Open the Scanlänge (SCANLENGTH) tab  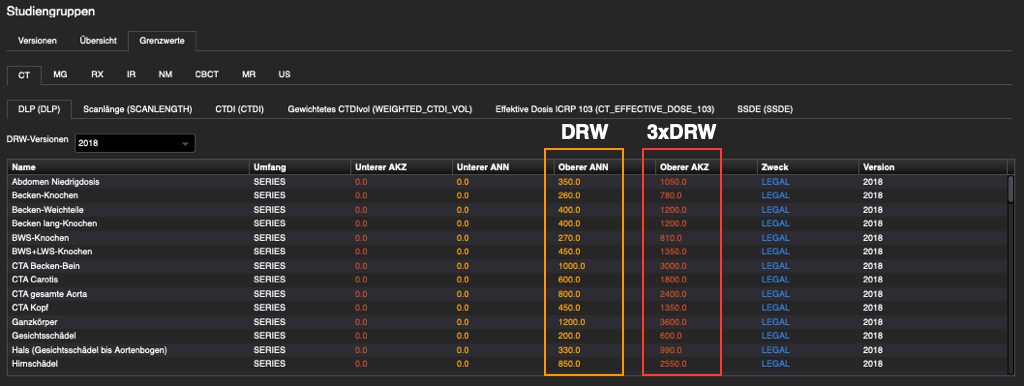tap(138, 109)
